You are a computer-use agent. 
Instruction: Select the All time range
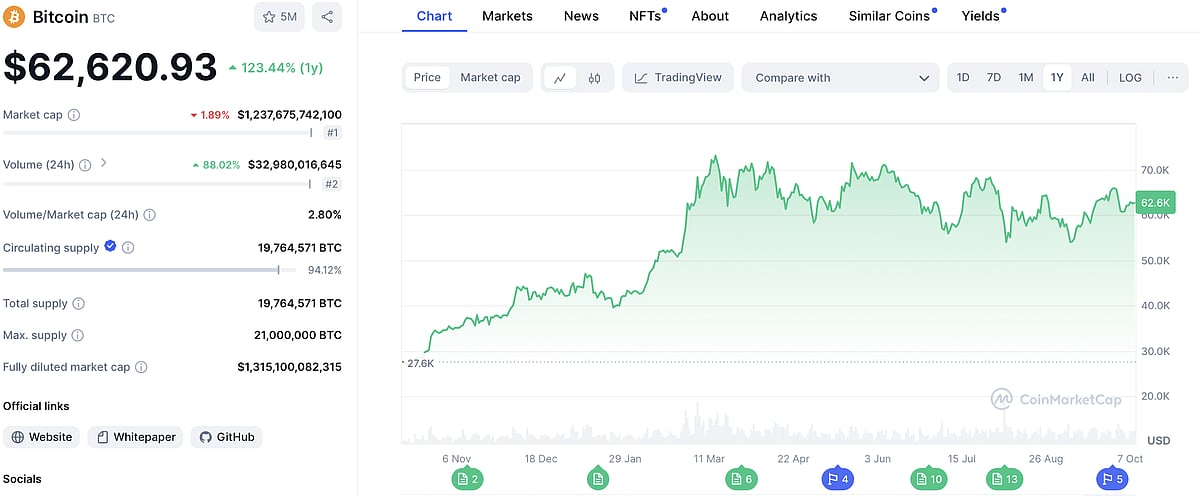[1088, 78]
